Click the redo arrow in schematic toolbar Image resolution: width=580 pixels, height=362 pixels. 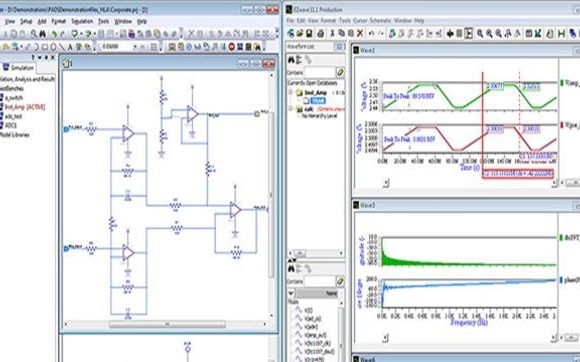63,34
